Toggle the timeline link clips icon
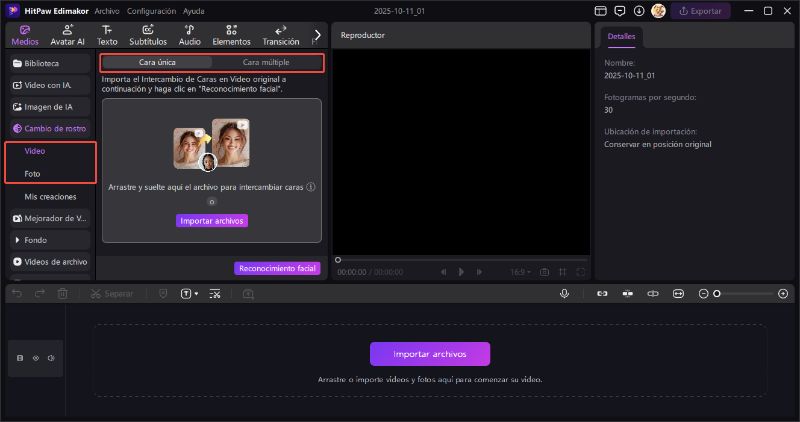Viewport: 800px width, 422px height. click(x=602, y=293)
